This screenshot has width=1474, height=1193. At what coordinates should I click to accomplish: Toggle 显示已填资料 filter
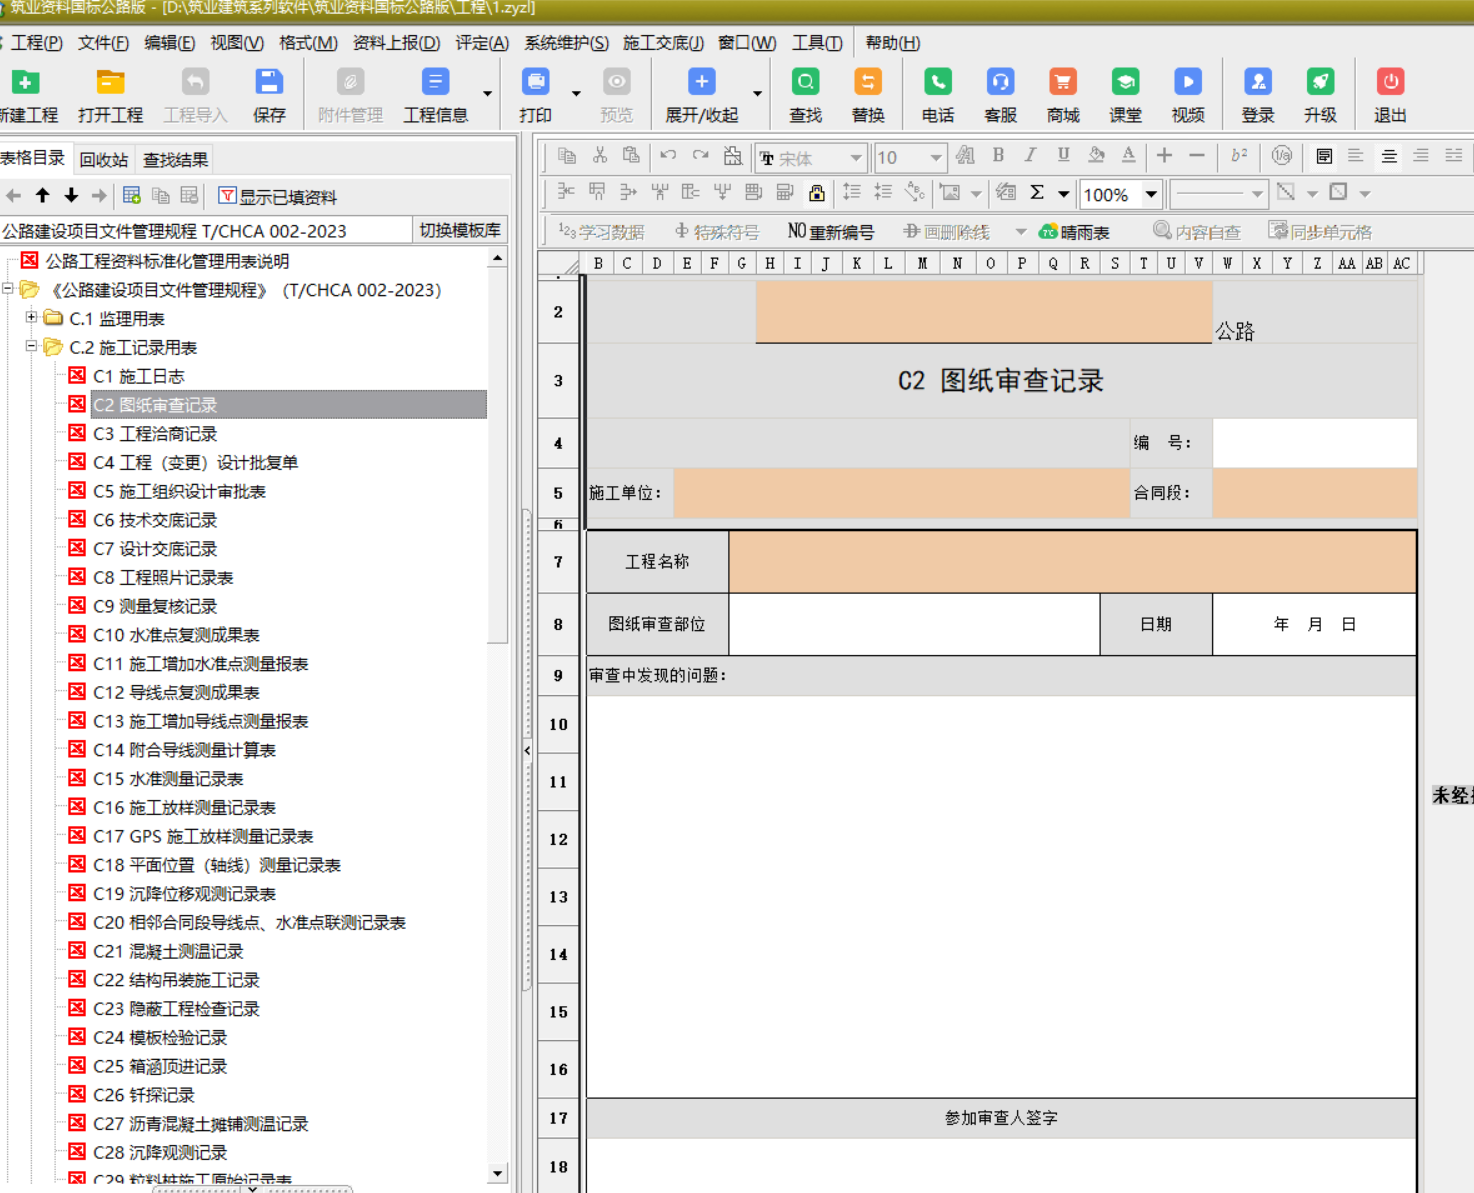(278, 197)
